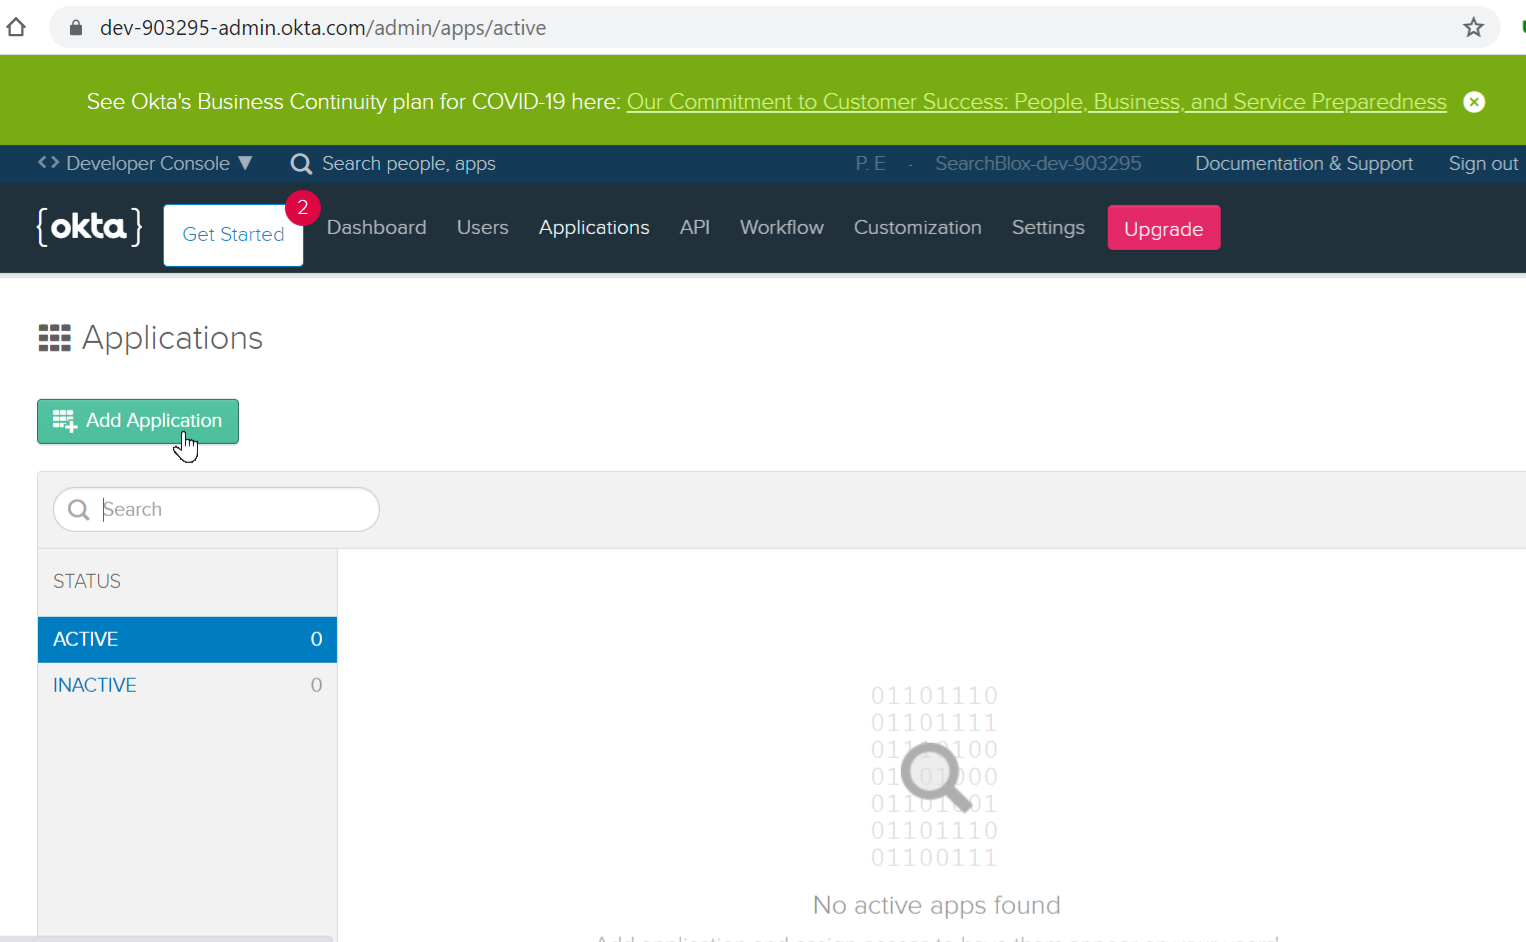Image resolution: width=1526 pixels, height=942 pixels.
Task: Open the Users menu
Action: coord(482,228)
